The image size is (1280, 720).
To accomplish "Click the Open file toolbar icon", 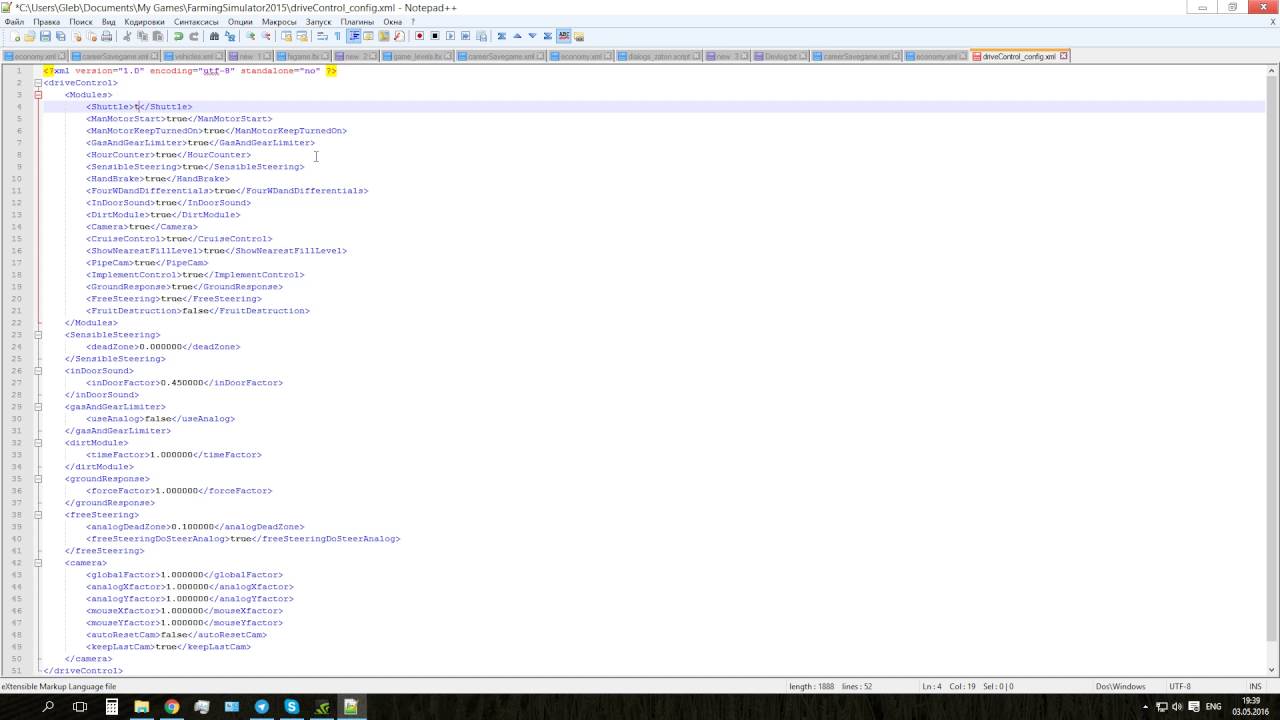I will tap(29, 36).
